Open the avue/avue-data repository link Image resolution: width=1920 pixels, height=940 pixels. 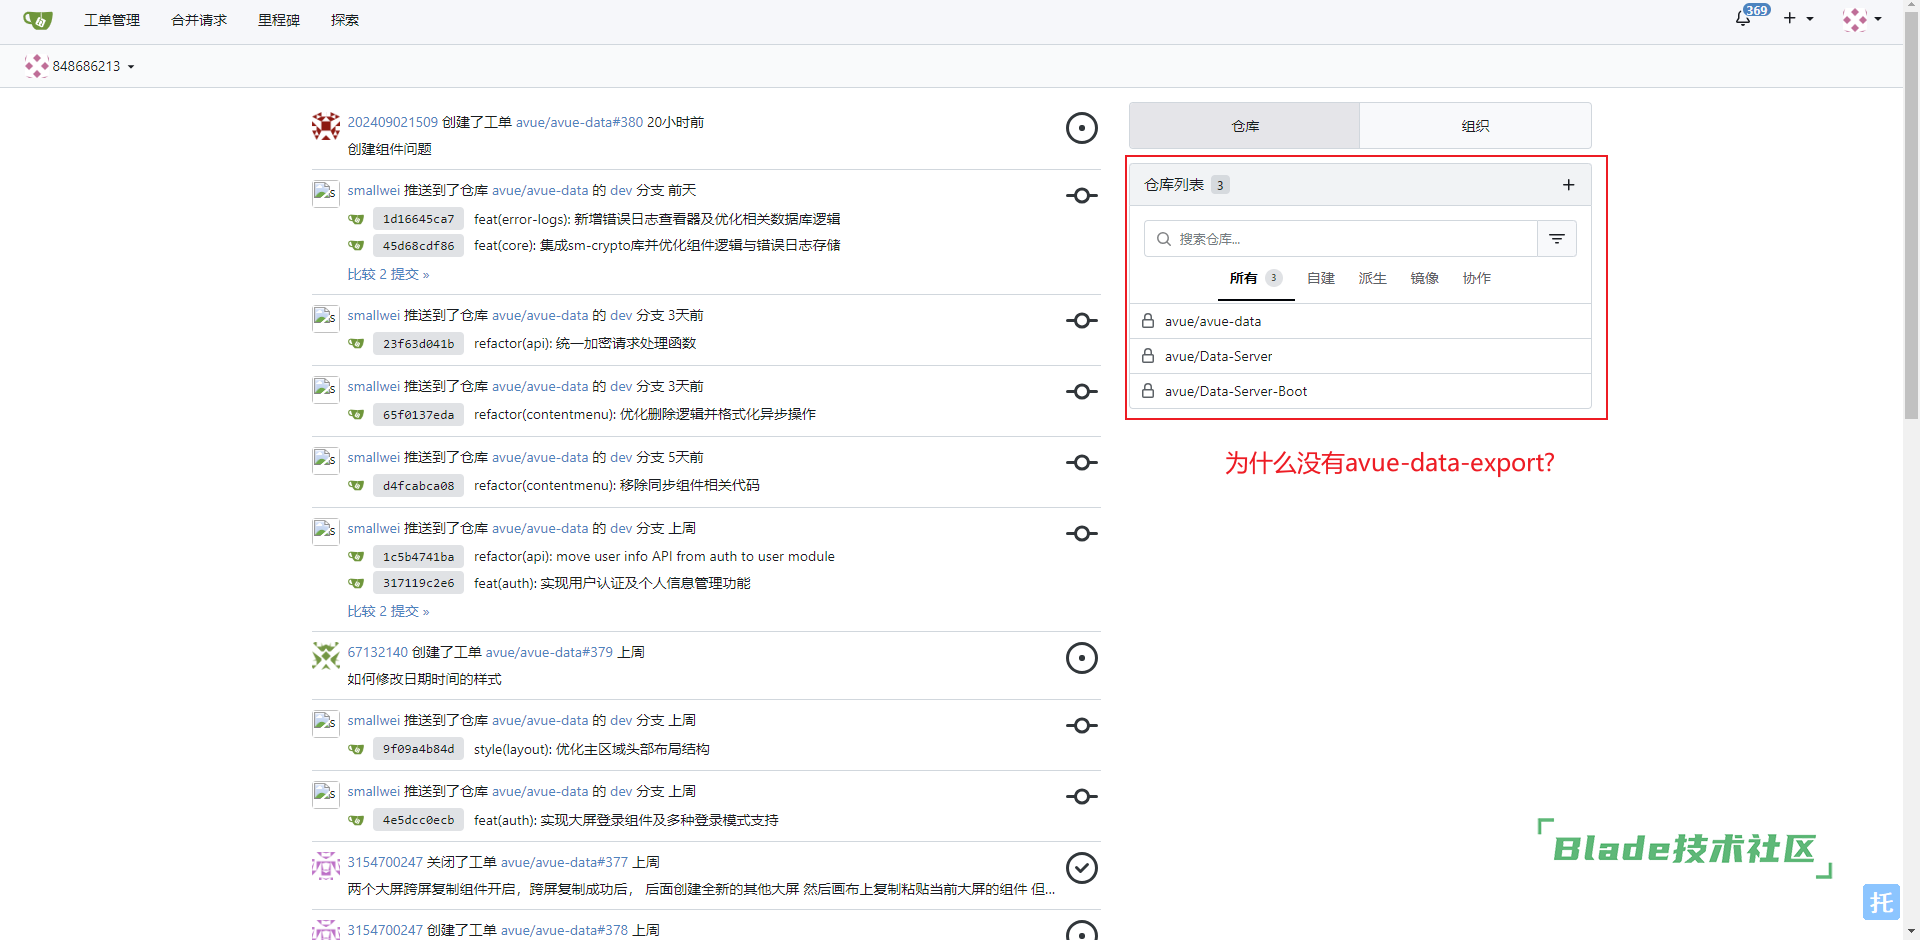coord(1212,321)
